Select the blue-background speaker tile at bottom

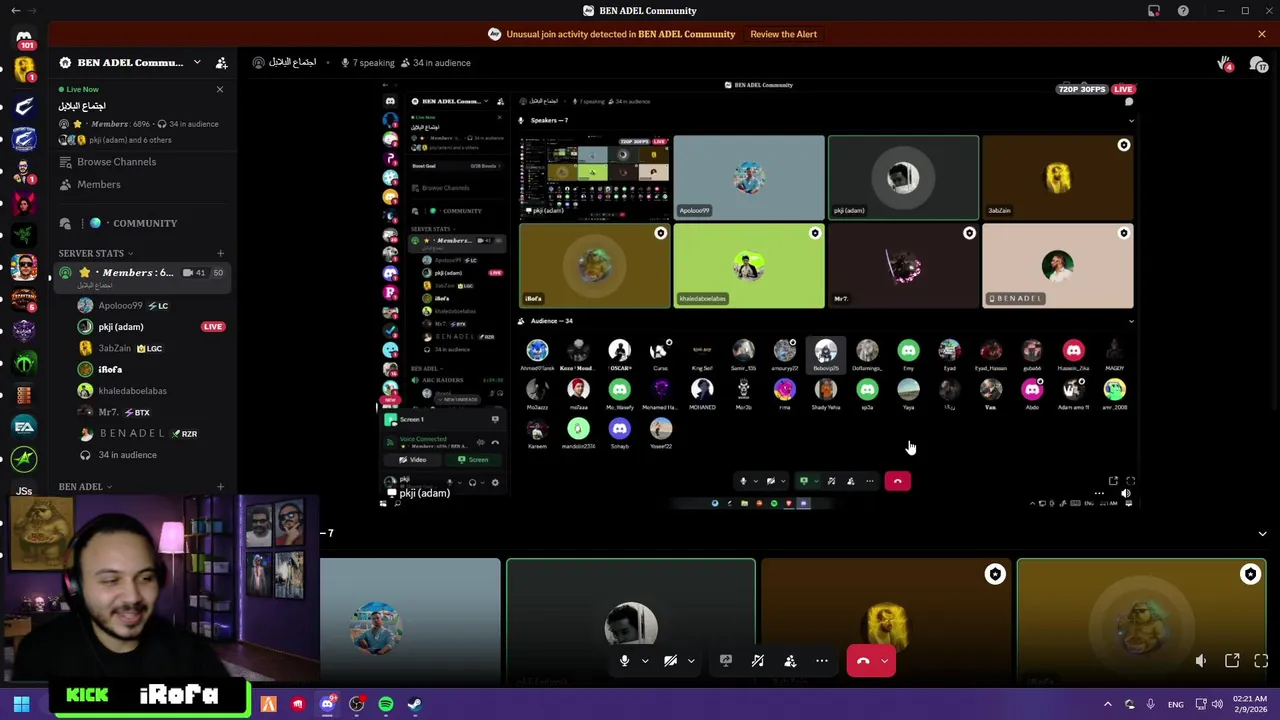[x=410, y=622]
